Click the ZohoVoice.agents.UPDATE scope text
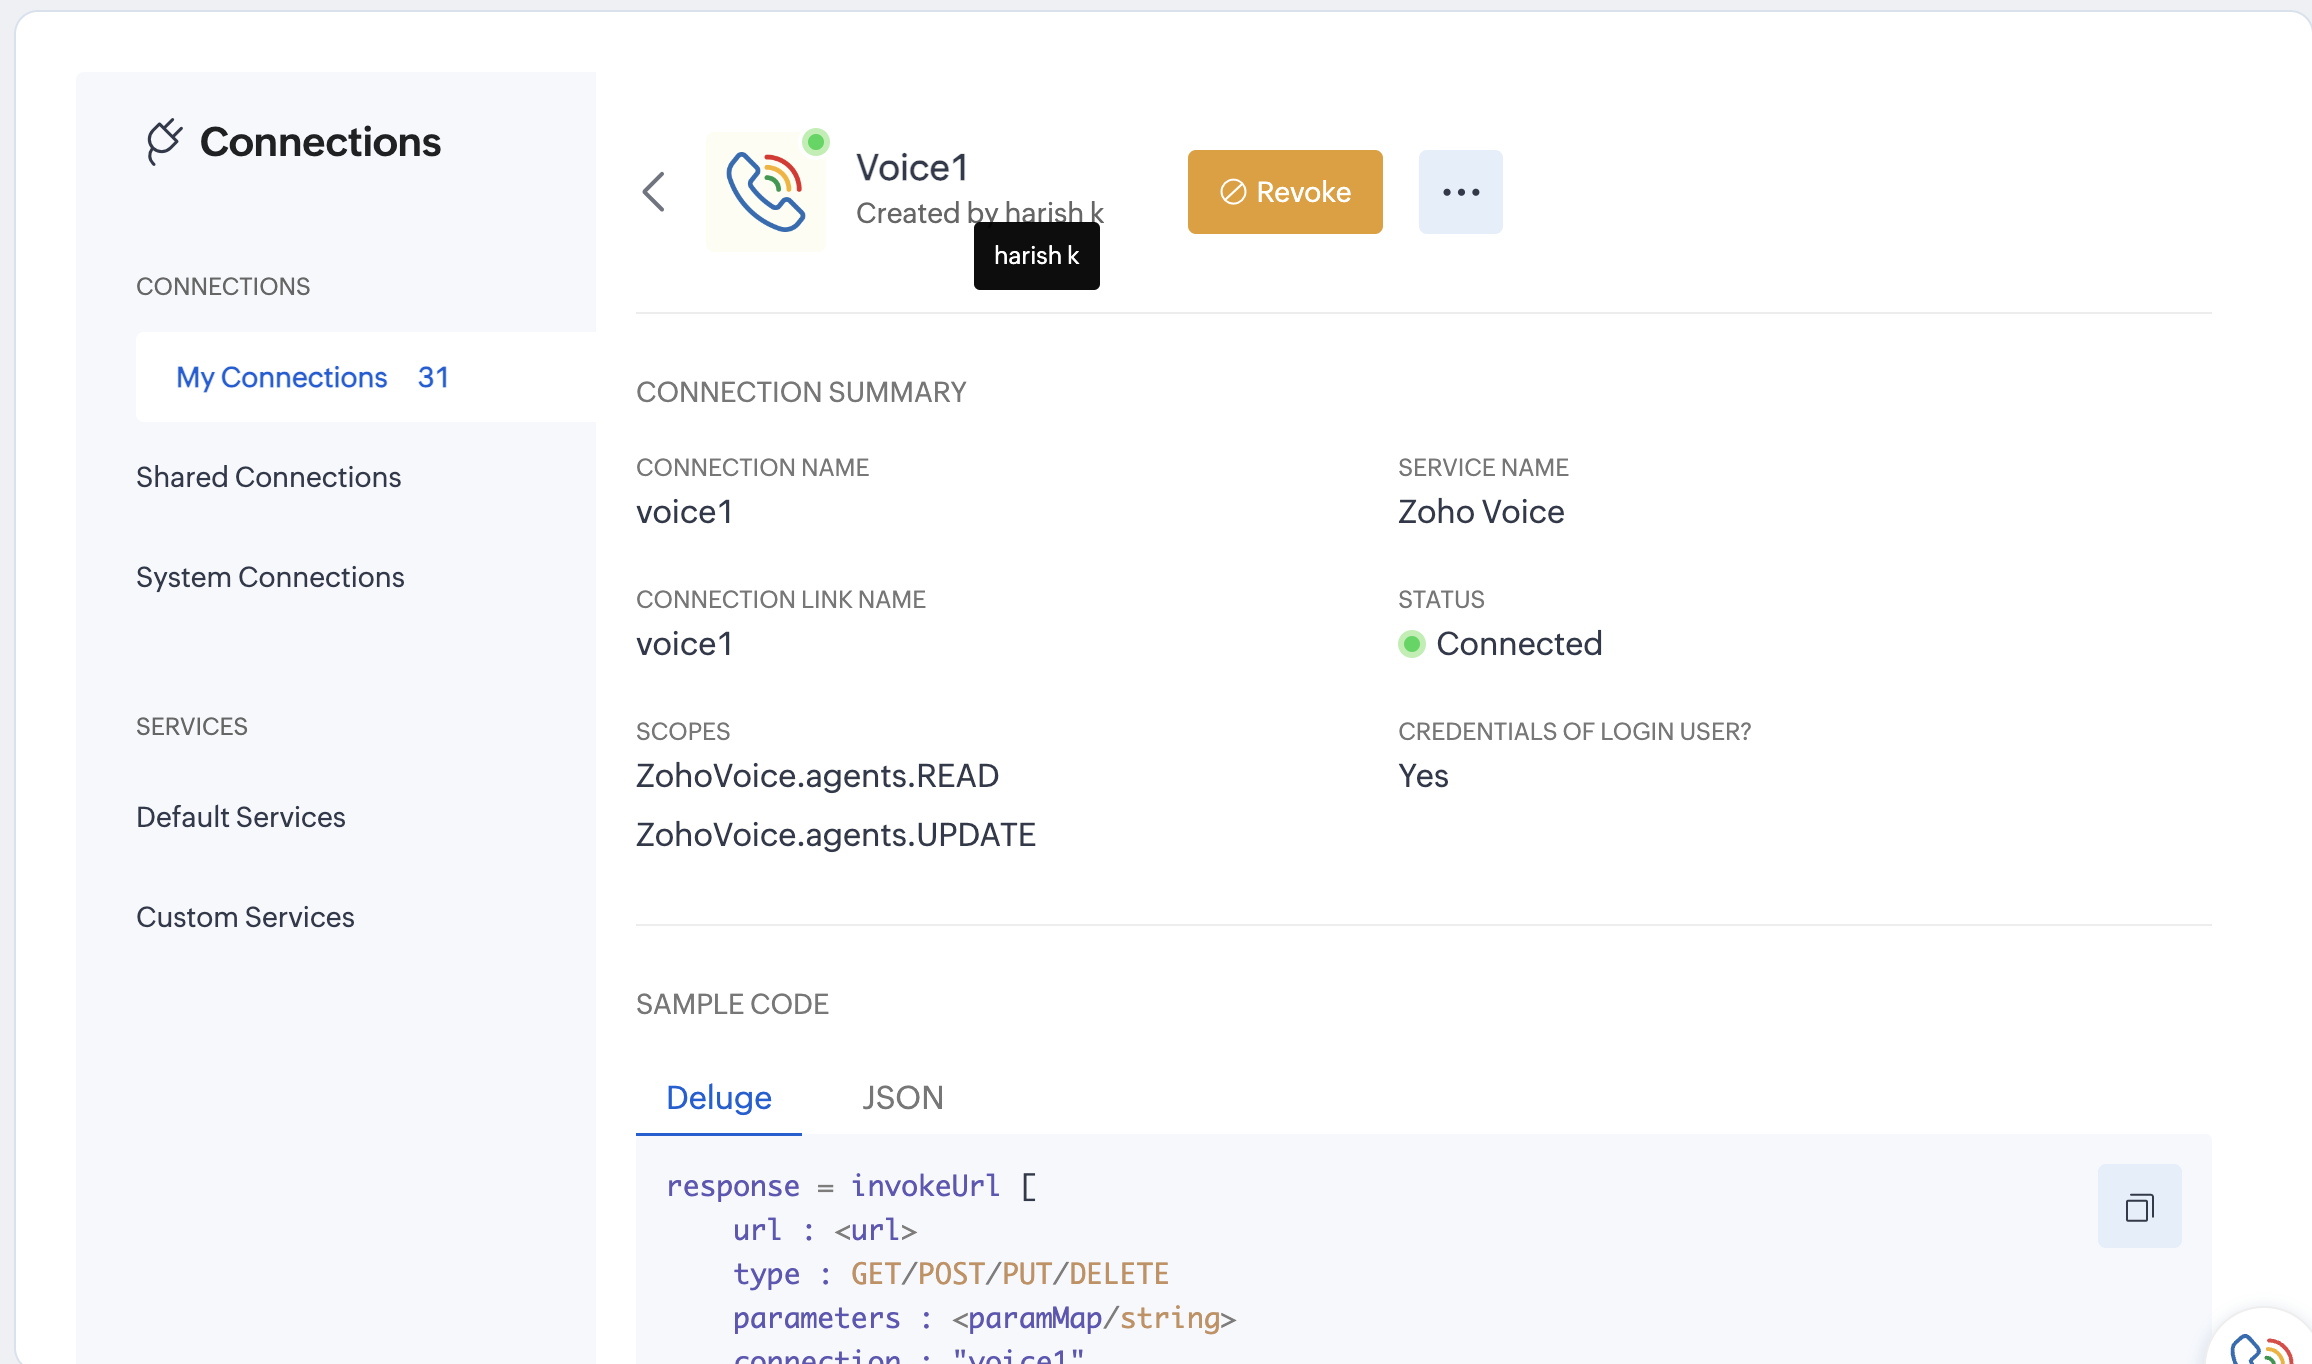Viewport: 2312px width, 1364px height. click(835, 835)
